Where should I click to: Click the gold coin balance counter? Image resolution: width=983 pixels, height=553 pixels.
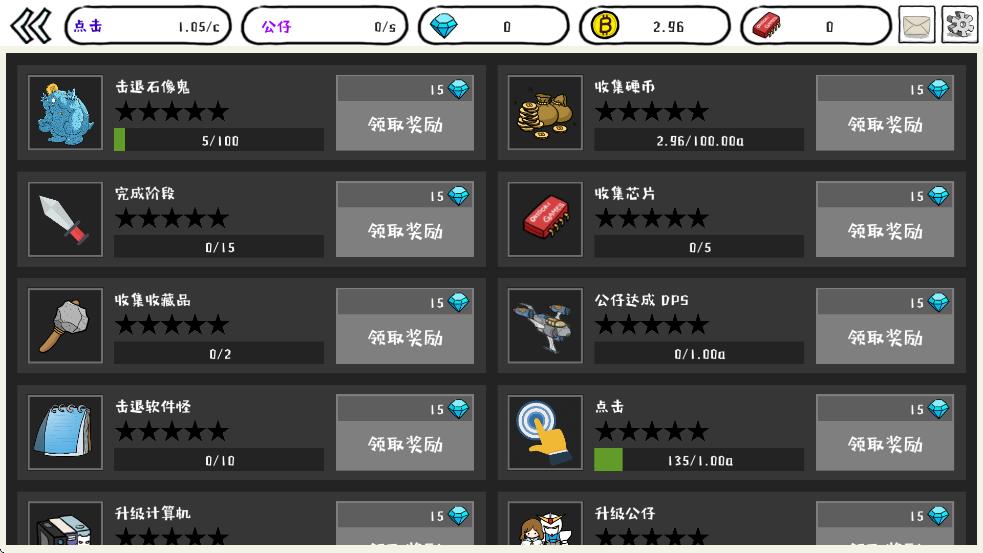click(654, 26)
